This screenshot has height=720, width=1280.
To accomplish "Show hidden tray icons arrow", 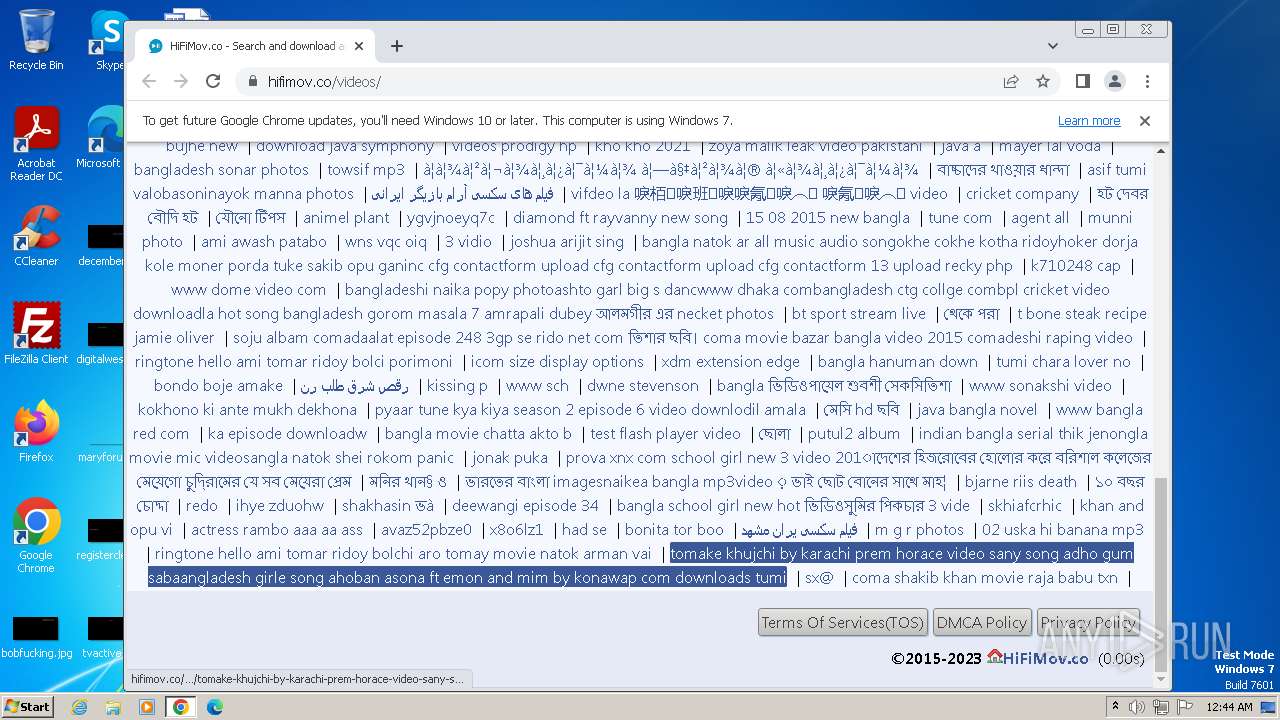I will (x=1116, y=707).
